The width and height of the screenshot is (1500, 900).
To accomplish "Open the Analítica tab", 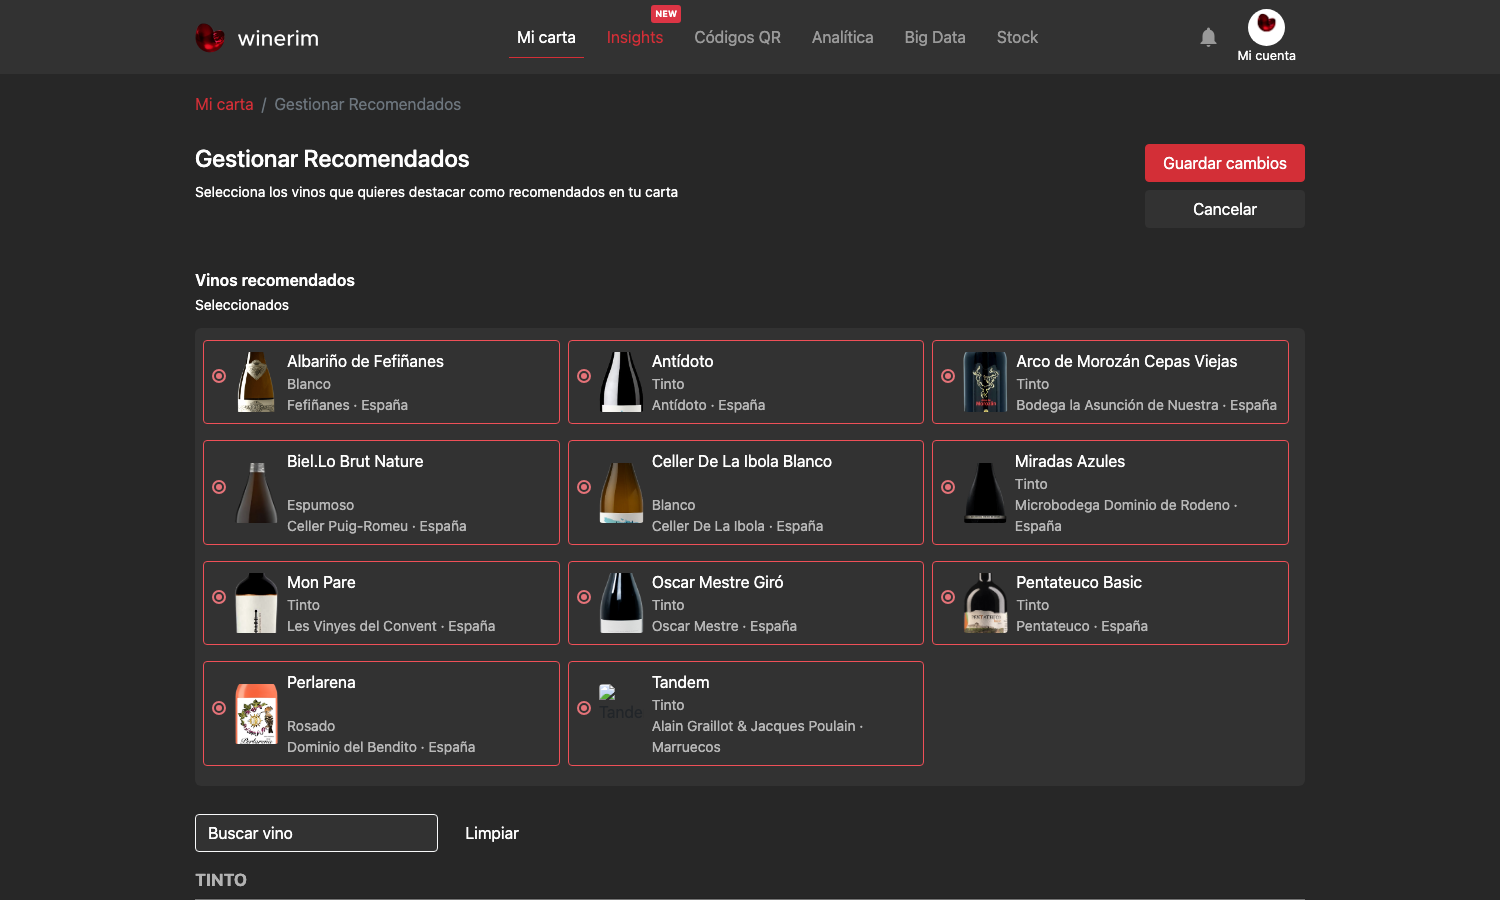I will pyautogui.click(x=843, y=37).
